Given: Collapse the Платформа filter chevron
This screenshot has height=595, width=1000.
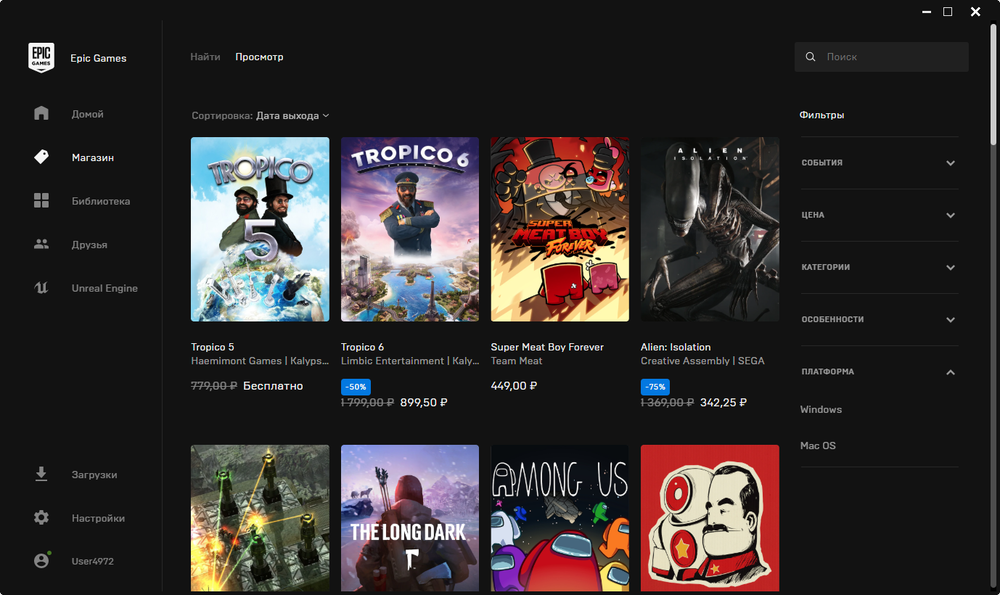Looking at the screenshot, I should point(950,372).
